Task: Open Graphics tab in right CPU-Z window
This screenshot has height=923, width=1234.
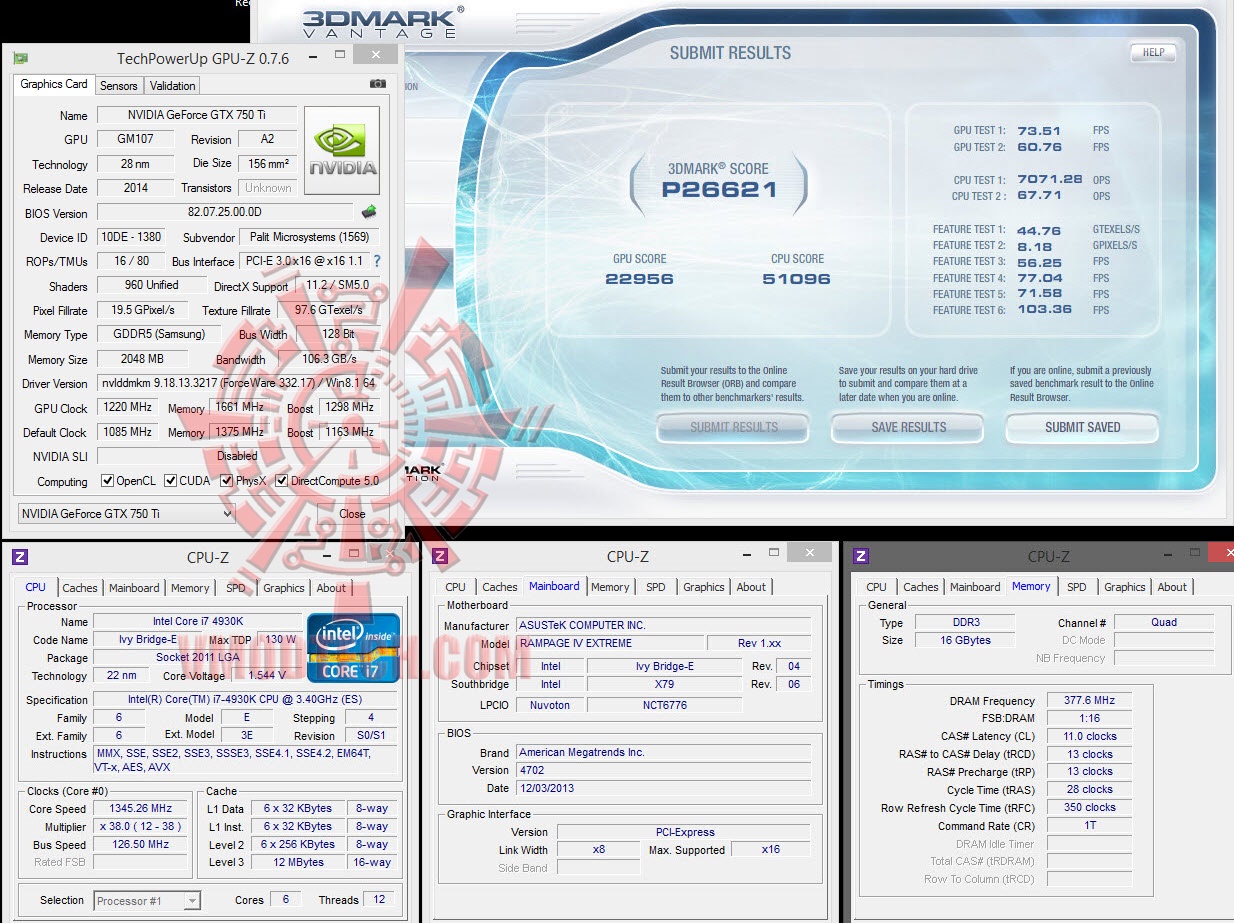Action: 1125,587
